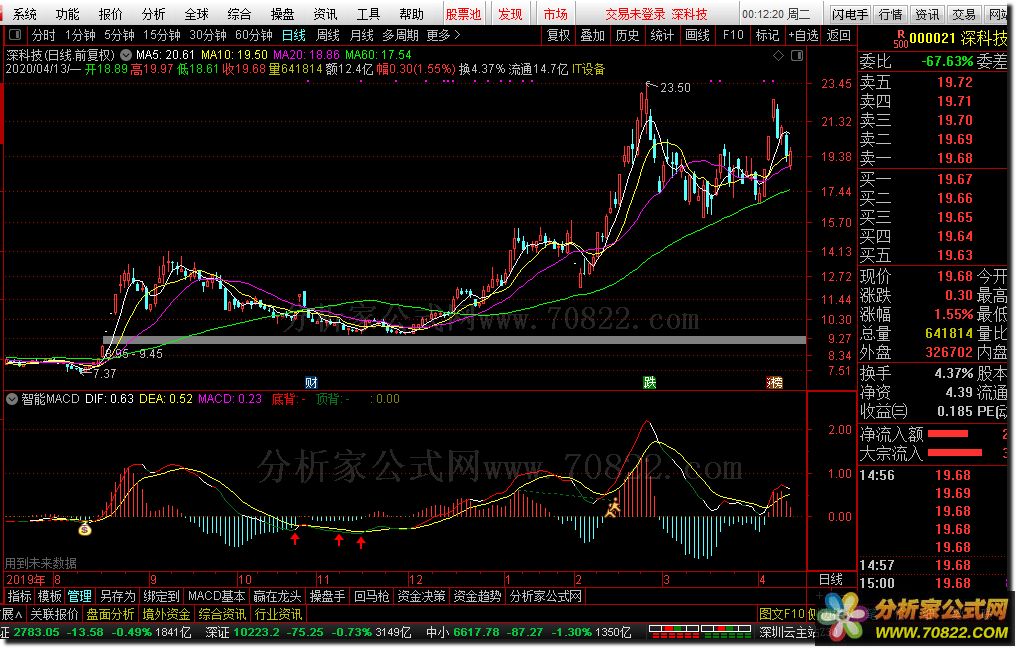Select the 60分钟 chart period
The image size is (1017, 648).
[x=254, y=35]
